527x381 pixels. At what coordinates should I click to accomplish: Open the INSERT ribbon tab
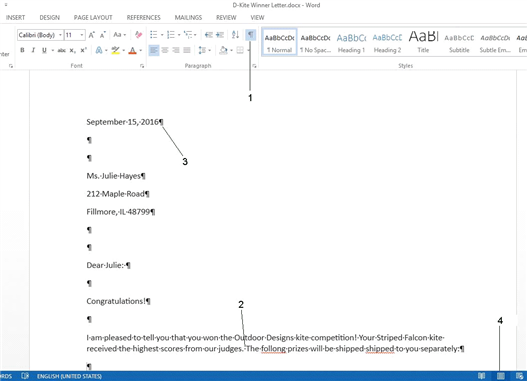15,17
